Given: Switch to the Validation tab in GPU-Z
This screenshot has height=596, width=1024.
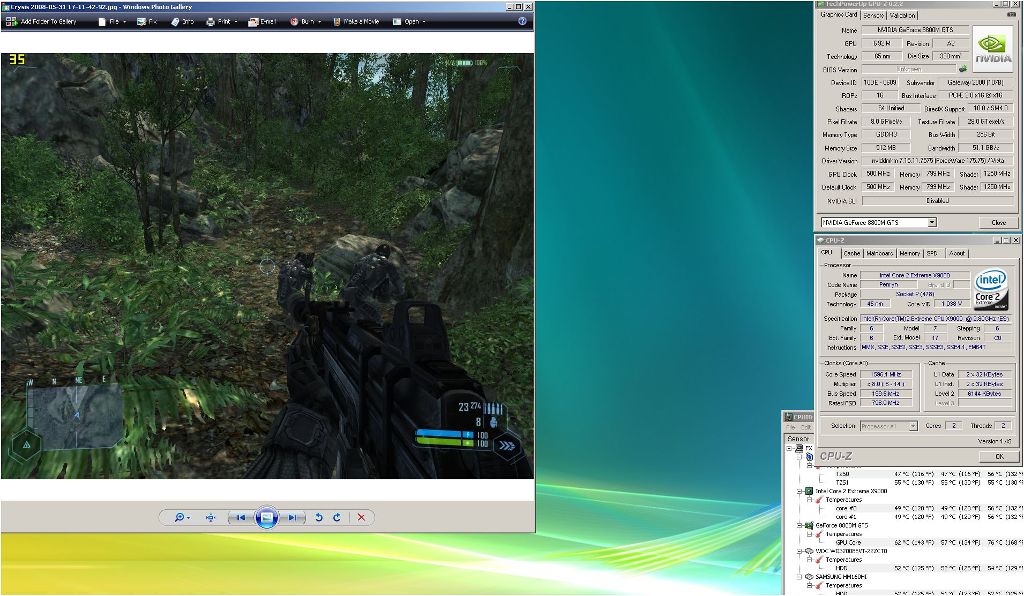Looking at the screenshot, I should [902, 15].
